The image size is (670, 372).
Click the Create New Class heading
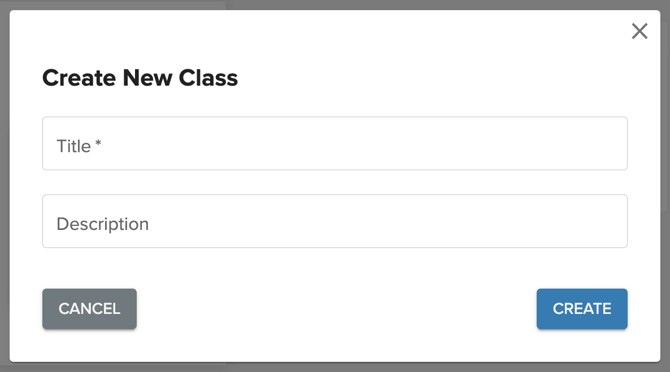click(x=140, y=78)
